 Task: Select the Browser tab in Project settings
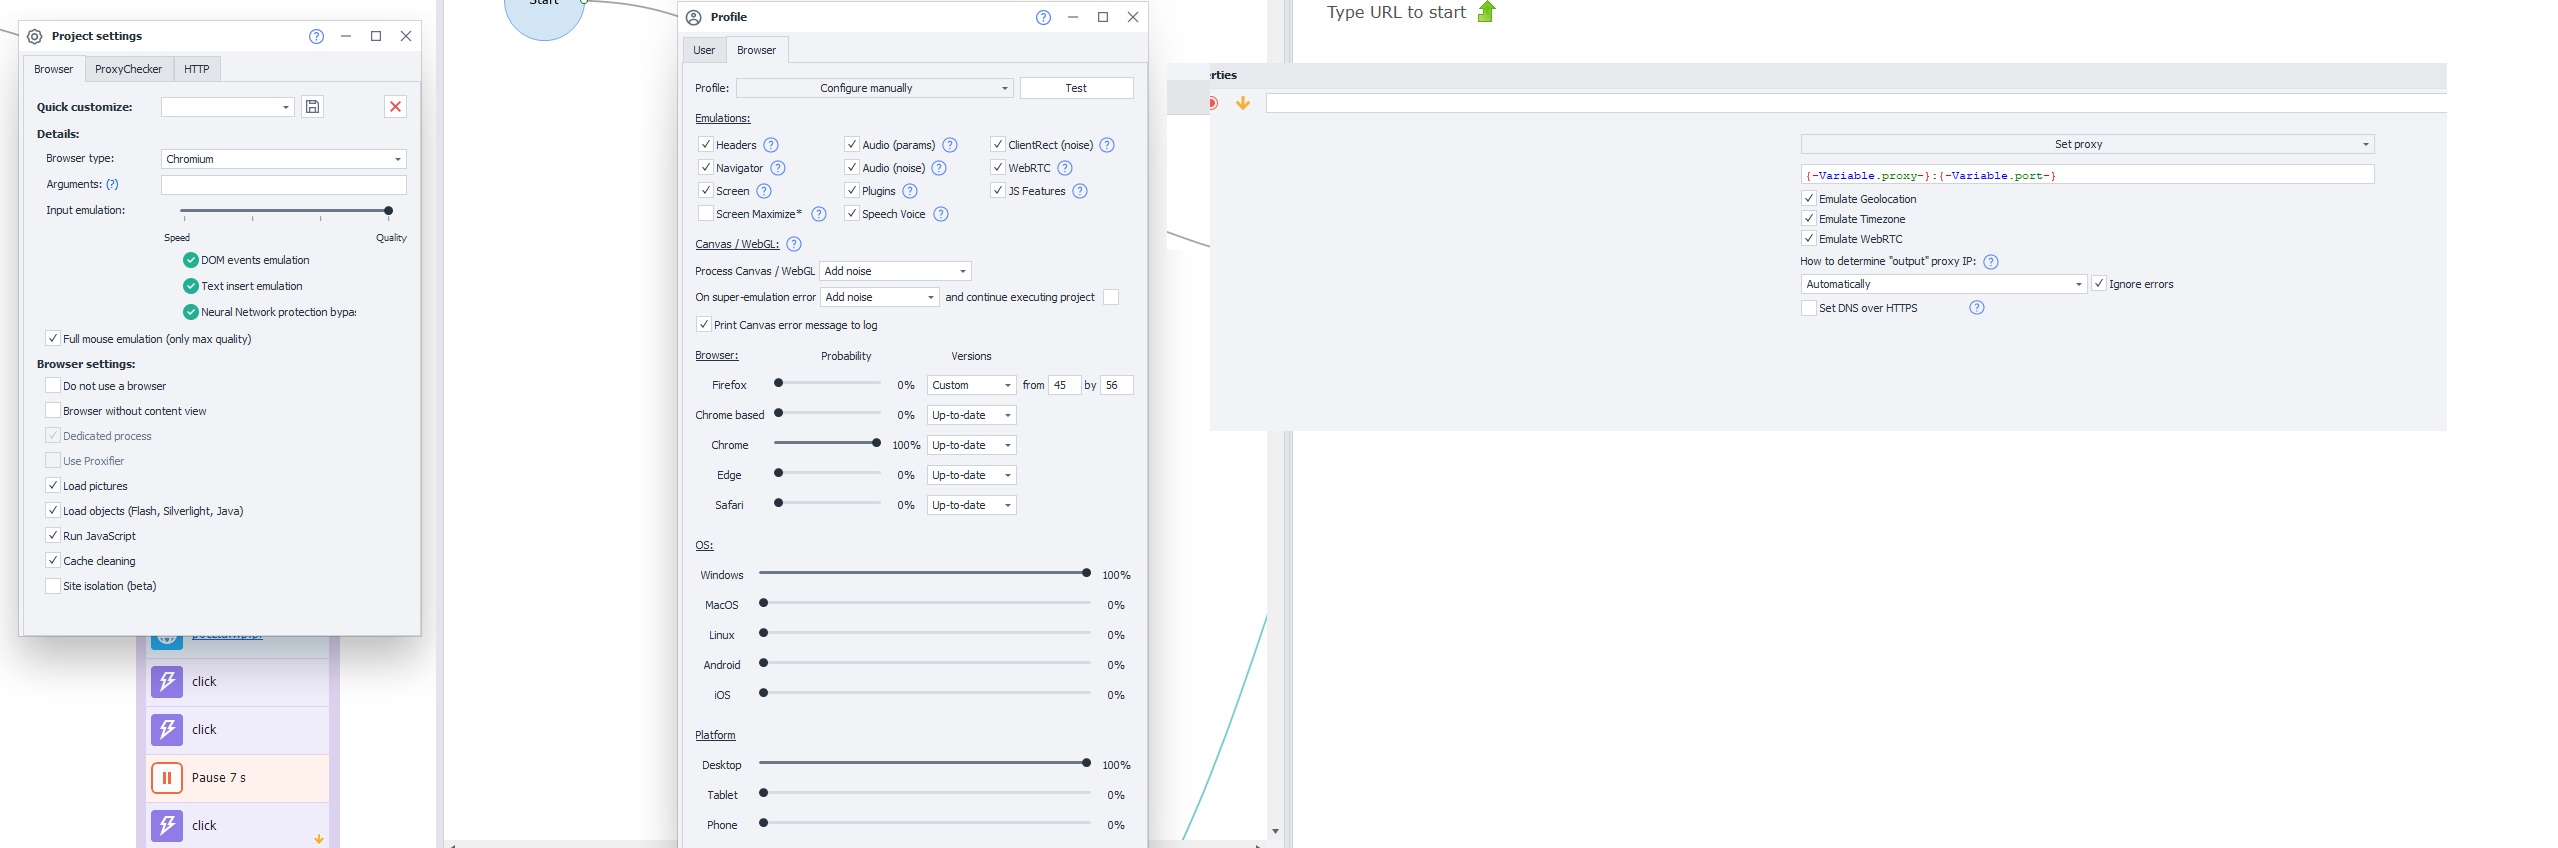54,69
